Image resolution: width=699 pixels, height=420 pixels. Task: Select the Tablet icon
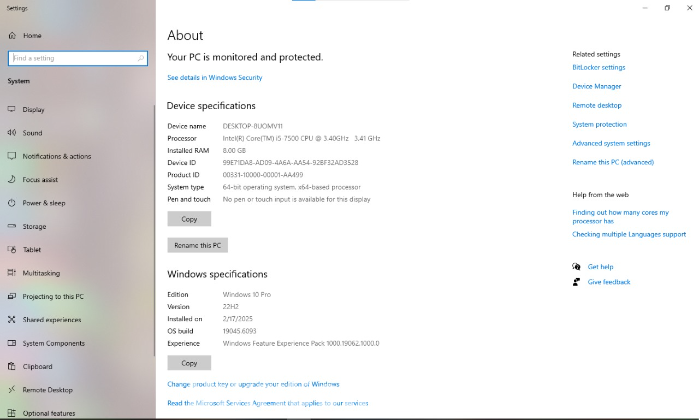tap(12, 249)
